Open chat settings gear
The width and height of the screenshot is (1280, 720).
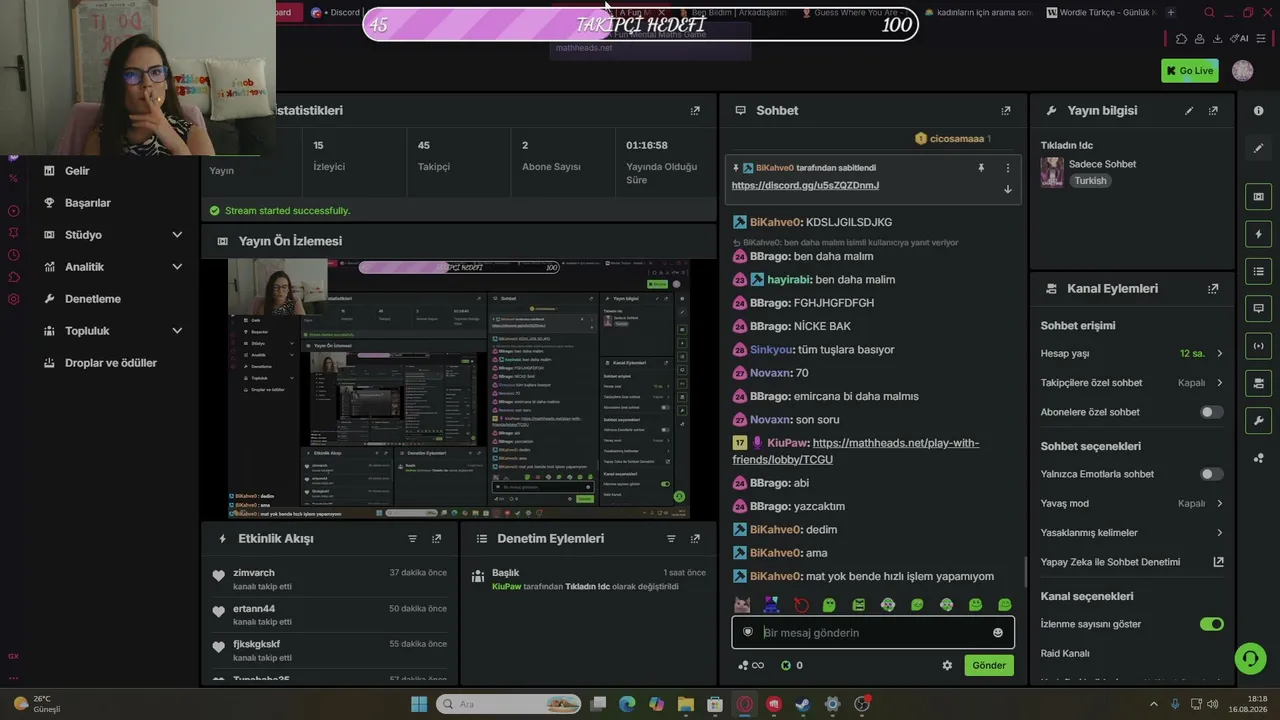pyautogui.click(x=947, y=665)
